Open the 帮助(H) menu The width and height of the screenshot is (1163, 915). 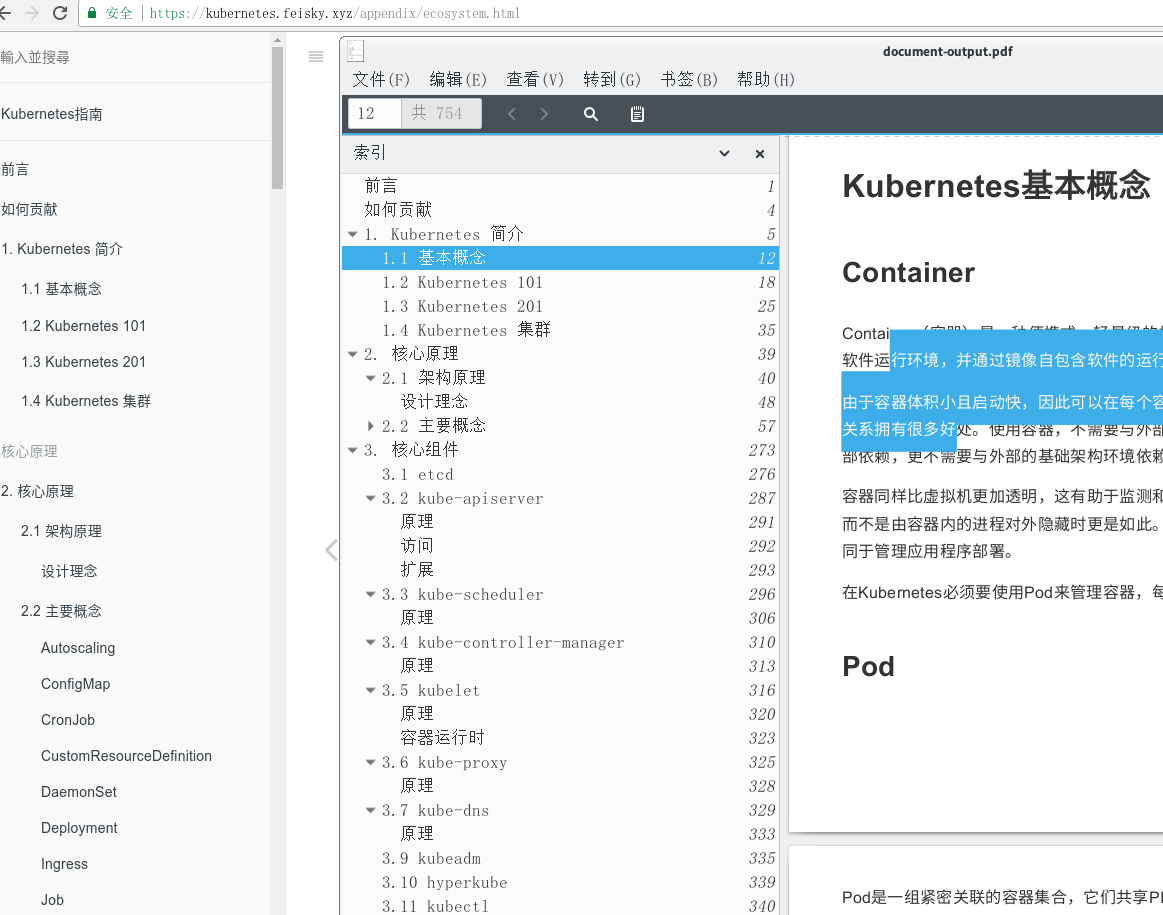(x=765, y=79)
